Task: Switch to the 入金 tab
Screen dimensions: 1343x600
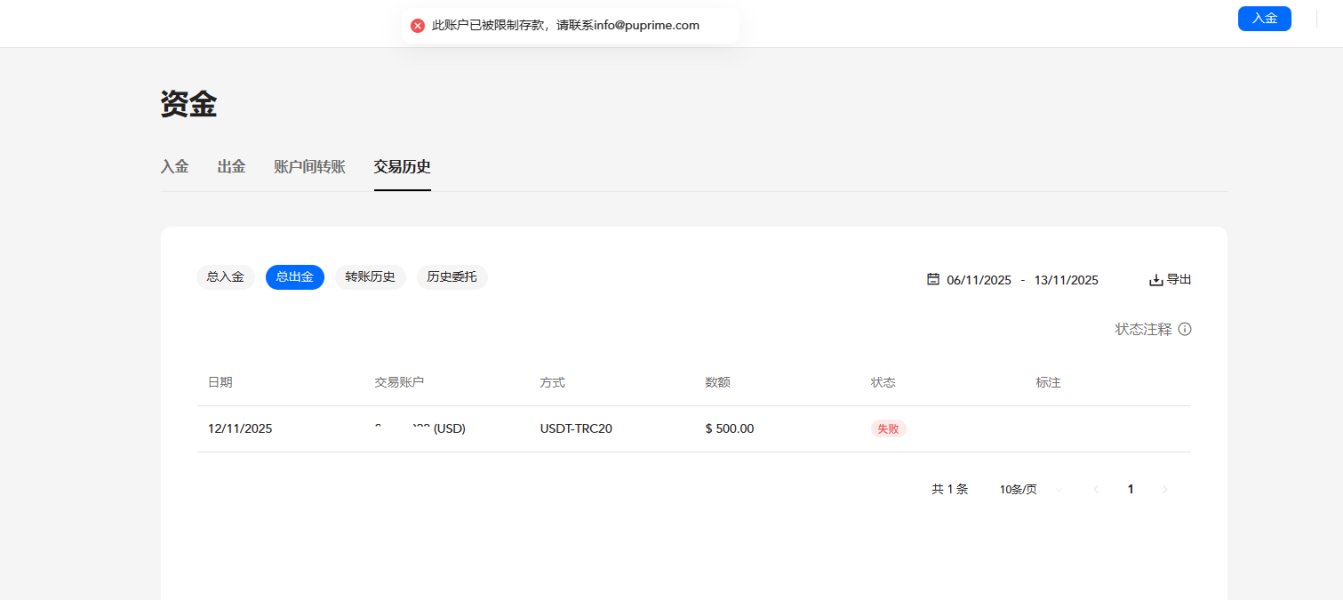Action: 175,167
